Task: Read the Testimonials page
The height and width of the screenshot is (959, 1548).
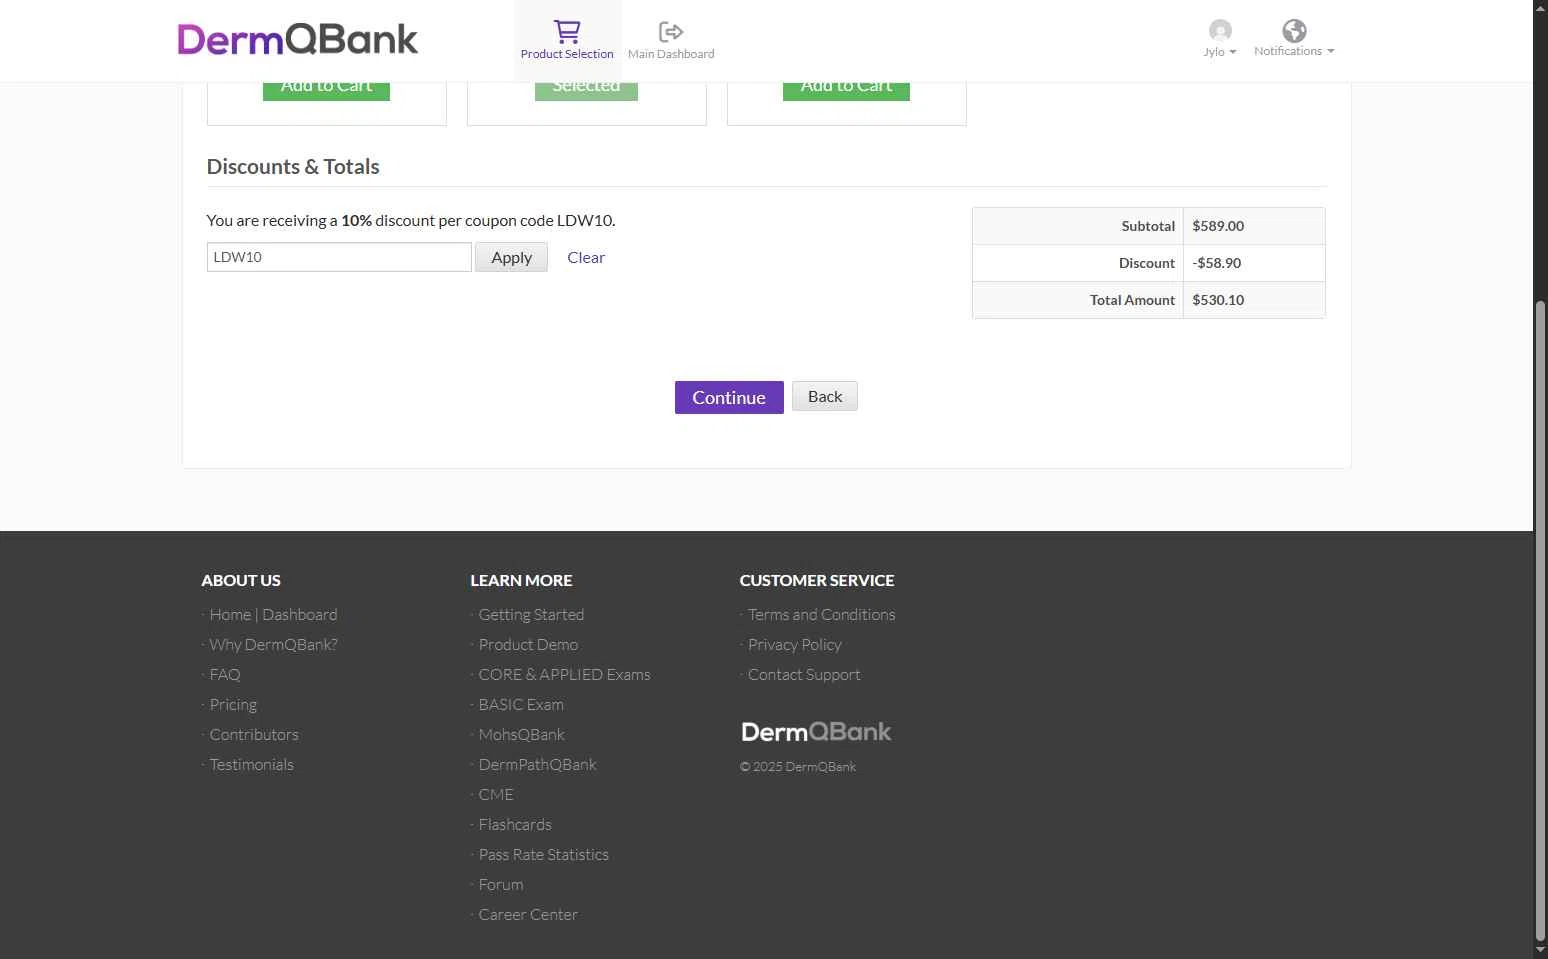Action: pyautogui.click(x=251, y=764)
